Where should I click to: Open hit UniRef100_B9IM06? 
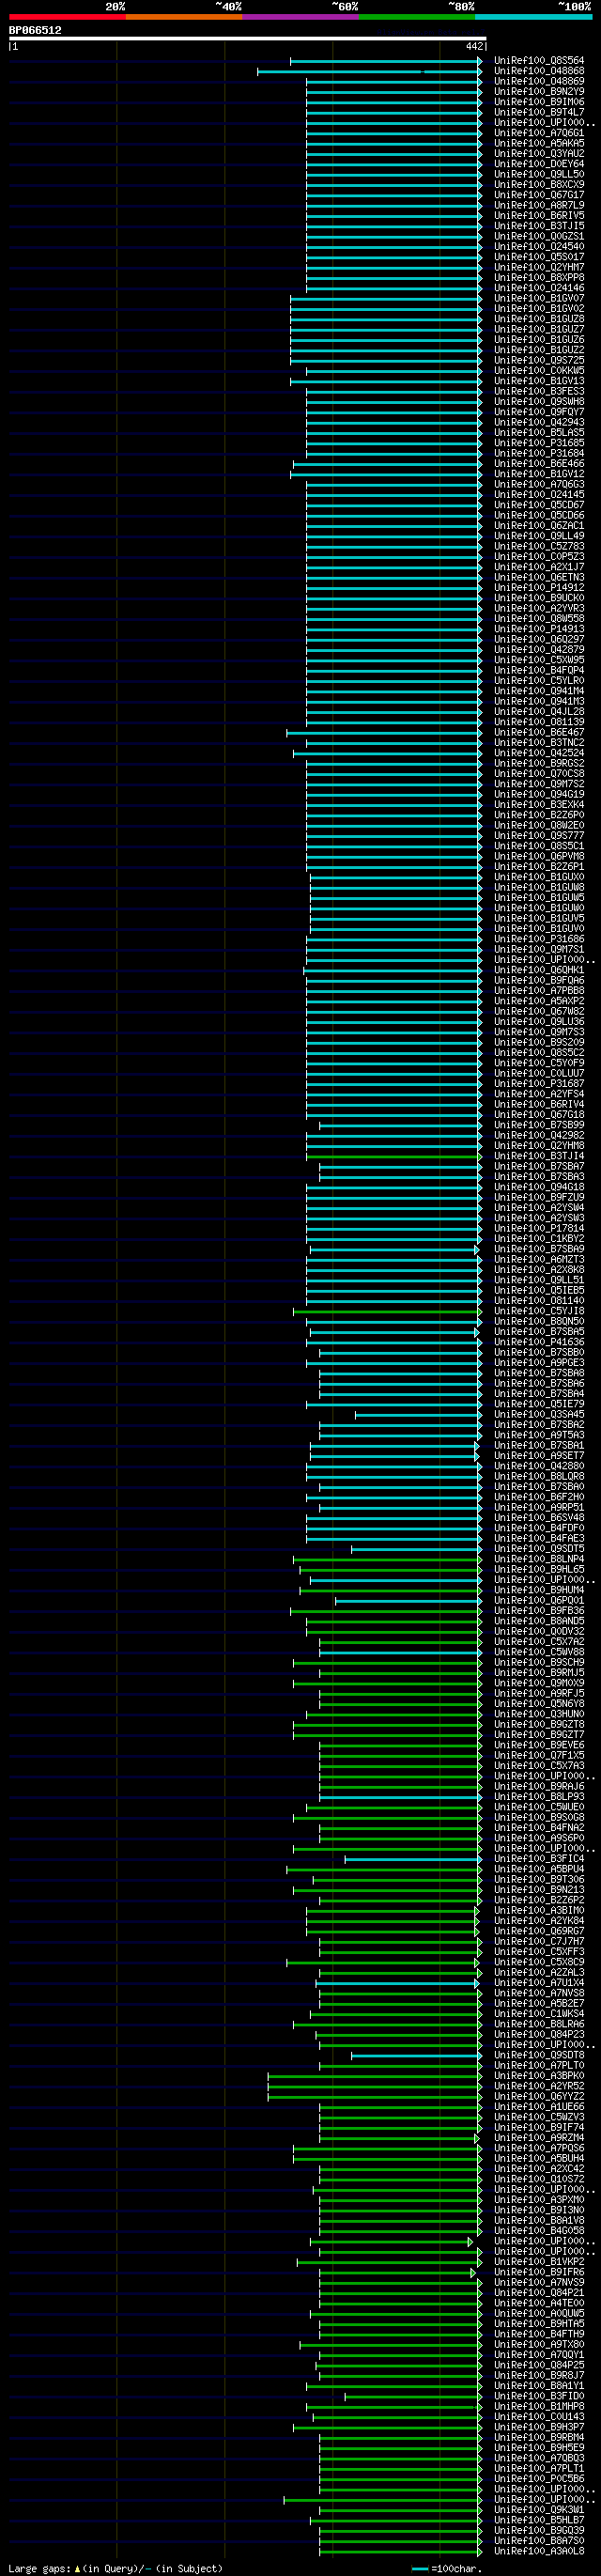click(x=539, y=102)
